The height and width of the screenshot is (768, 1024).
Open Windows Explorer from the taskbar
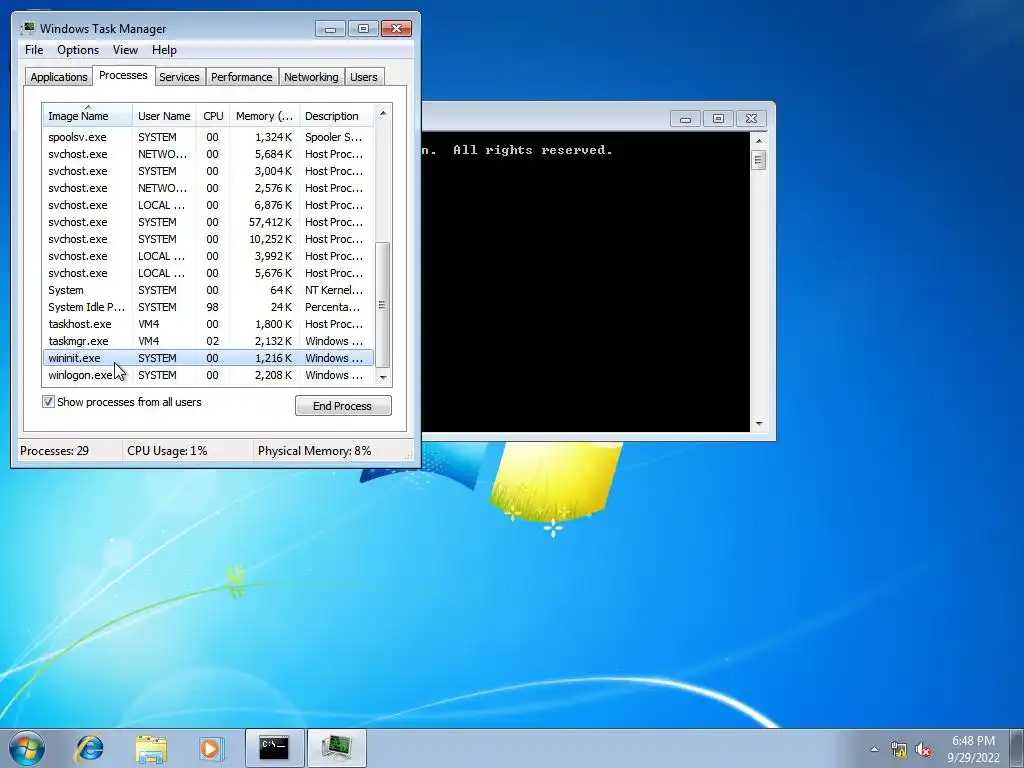pyautogui.click(x=151, y=748)
